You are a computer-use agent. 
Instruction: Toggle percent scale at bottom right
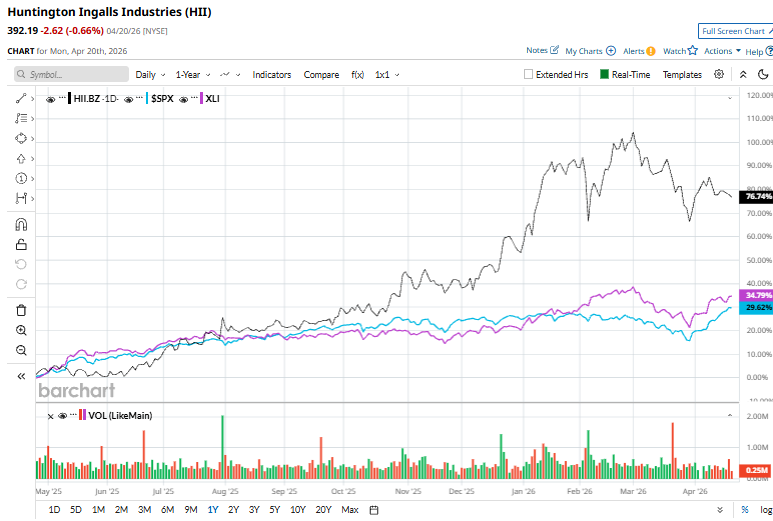pos(744,510)
